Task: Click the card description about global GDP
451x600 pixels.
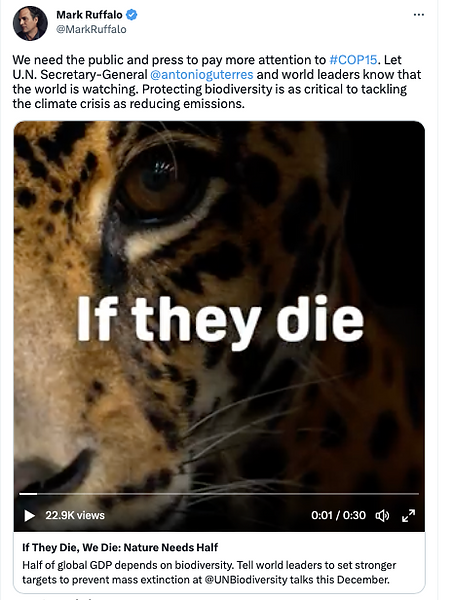Action: point(209,572)
